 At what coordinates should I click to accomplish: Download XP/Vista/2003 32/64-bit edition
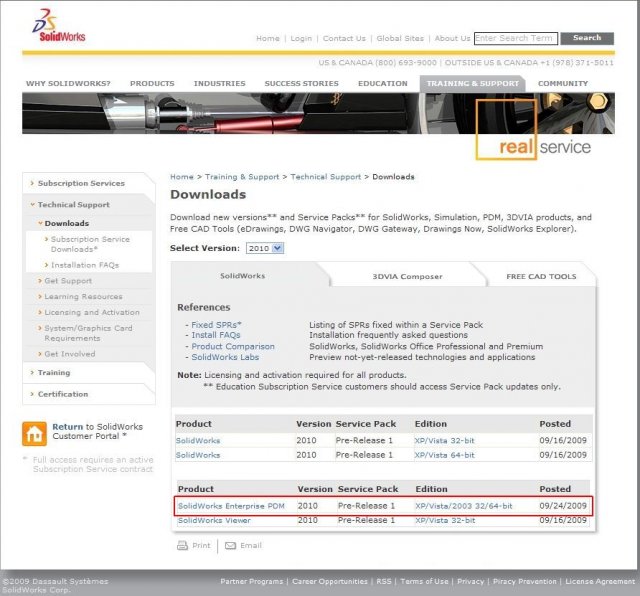[464, 506]
